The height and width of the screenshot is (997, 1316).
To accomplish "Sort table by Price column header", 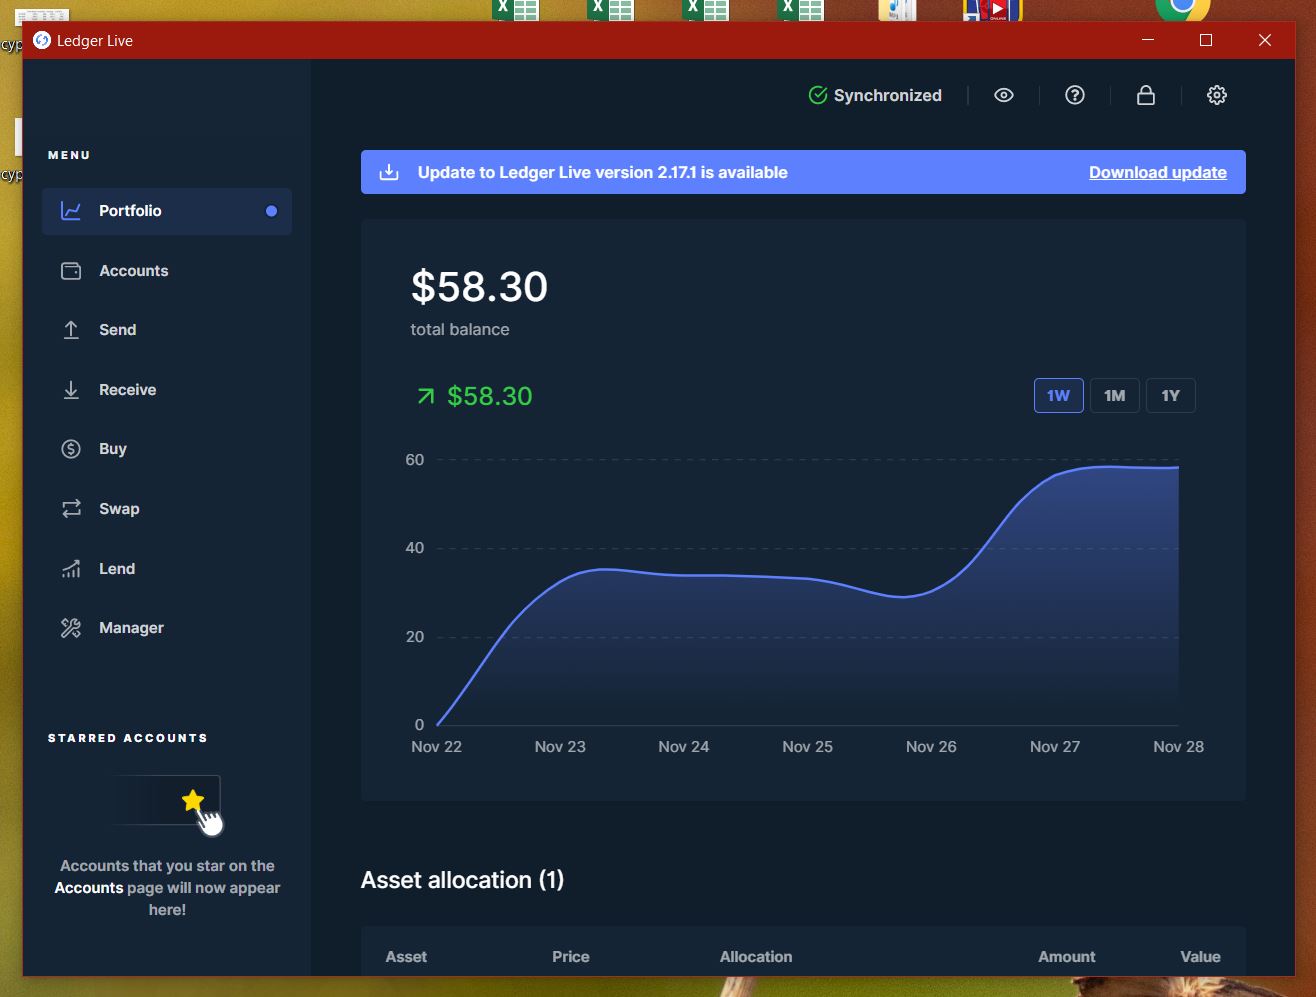I will [571, 957].
